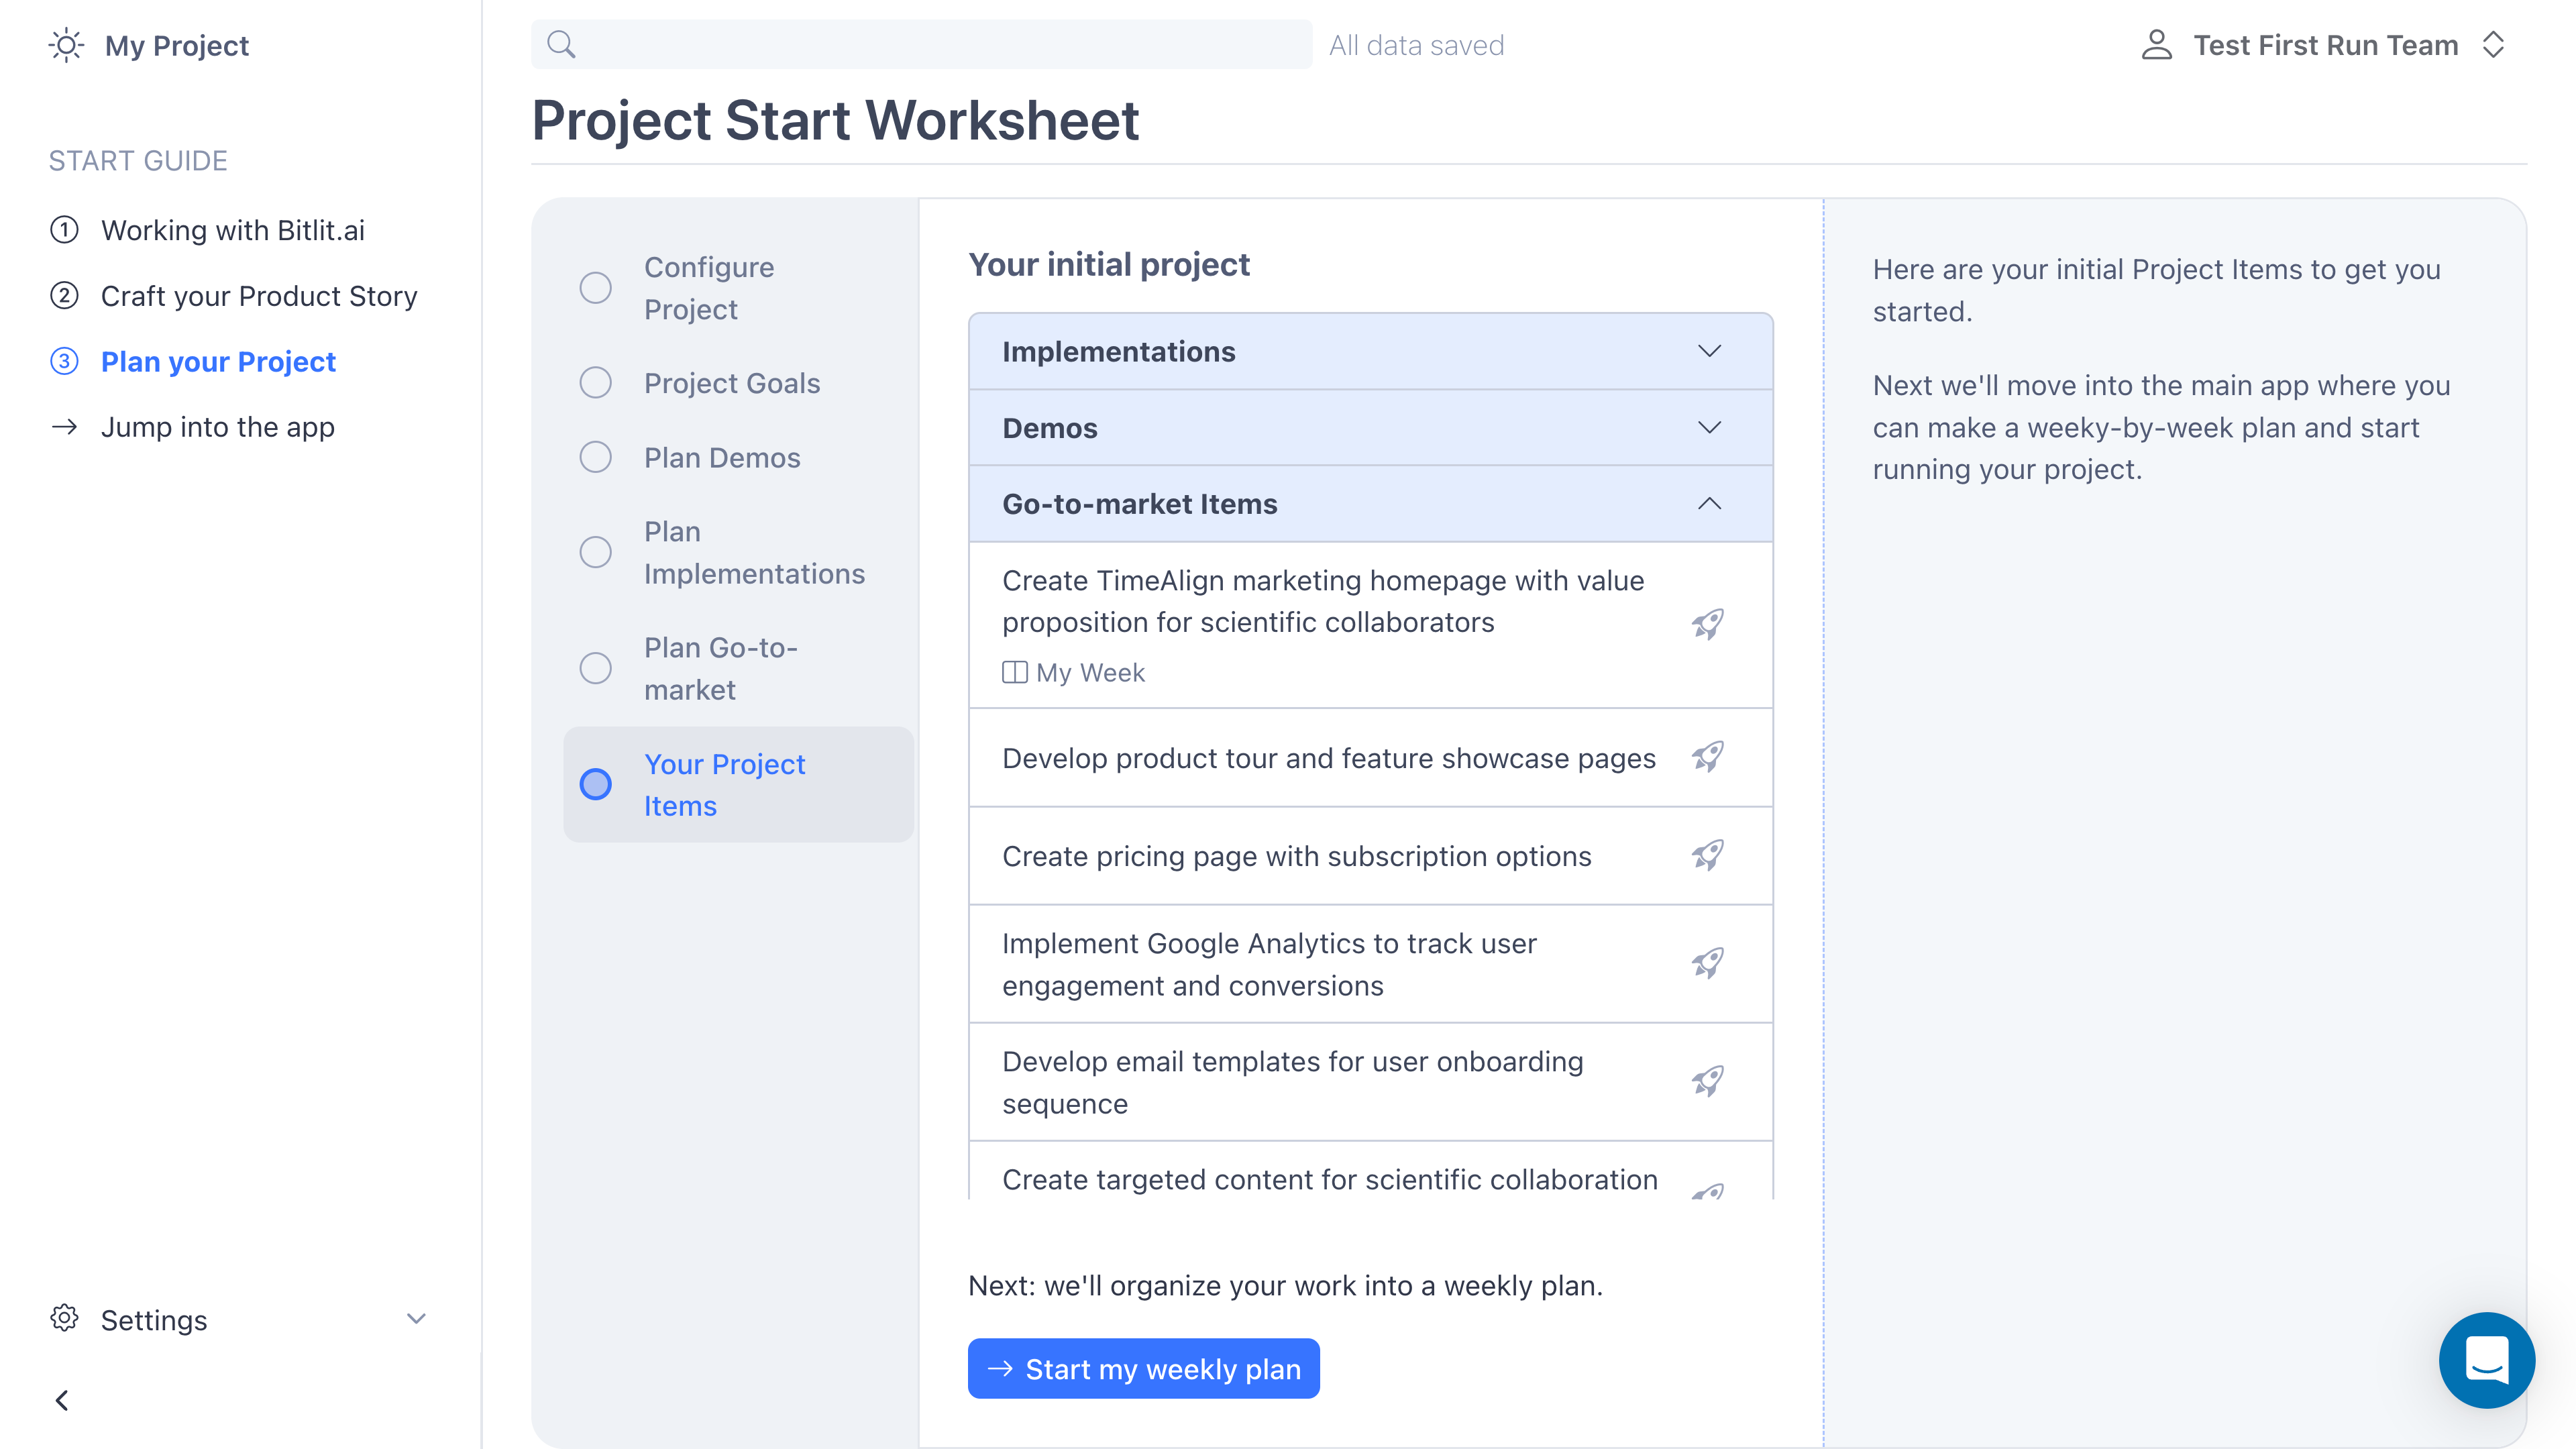Click the rocket icon for the pricing page item

point(1707,855)
